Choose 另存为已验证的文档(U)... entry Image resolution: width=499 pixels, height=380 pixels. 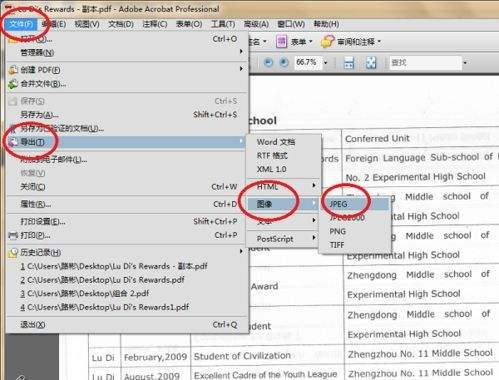127,128
